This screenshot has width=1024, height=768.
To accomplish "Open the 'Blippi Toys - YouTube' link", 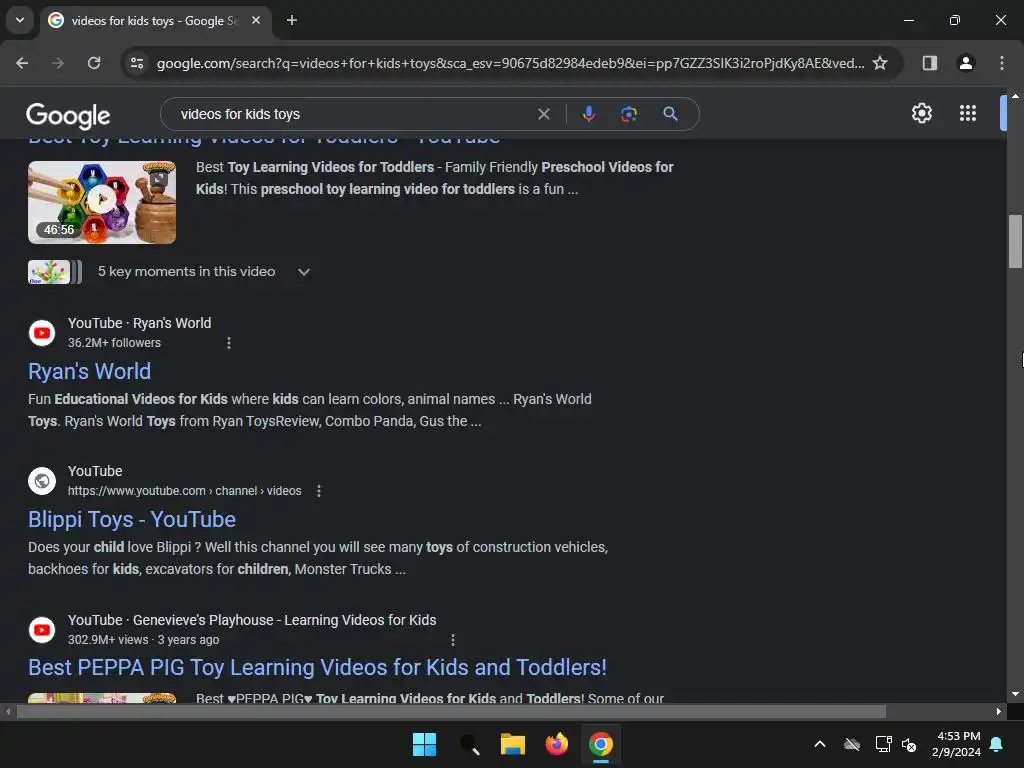I will (132, 519).
